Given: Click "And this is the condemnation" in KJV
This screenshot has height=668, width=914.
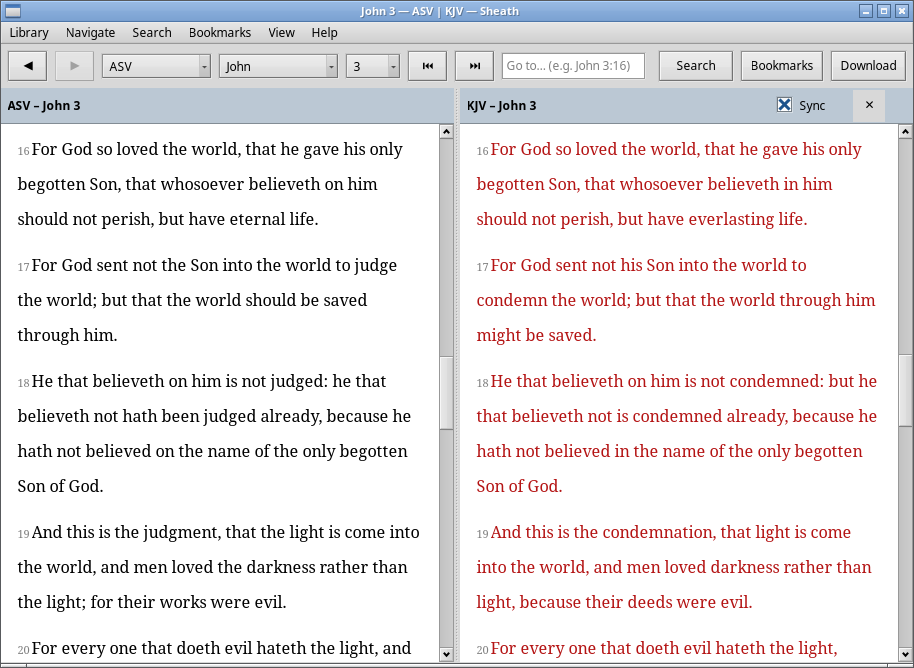Looking at the screenshot, I should click(x=603, y=532).
